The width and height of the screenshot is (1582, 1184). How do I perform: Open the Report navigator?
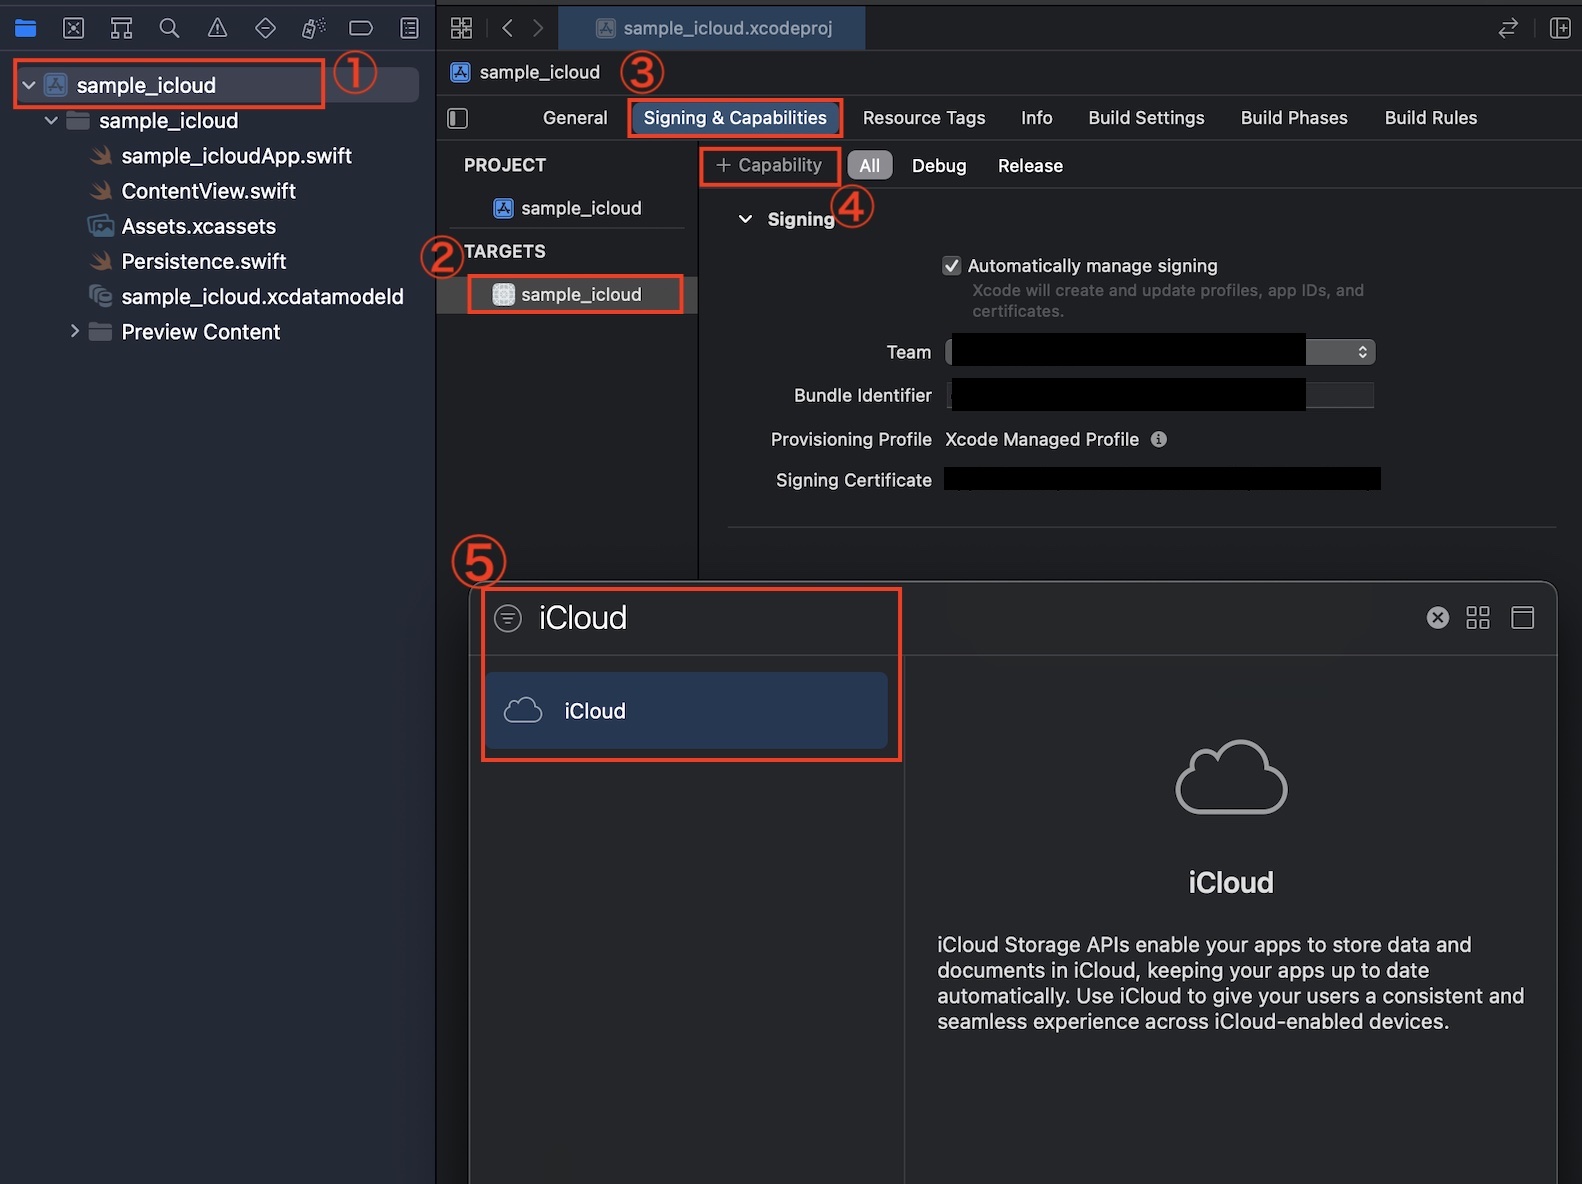point(409,28)
